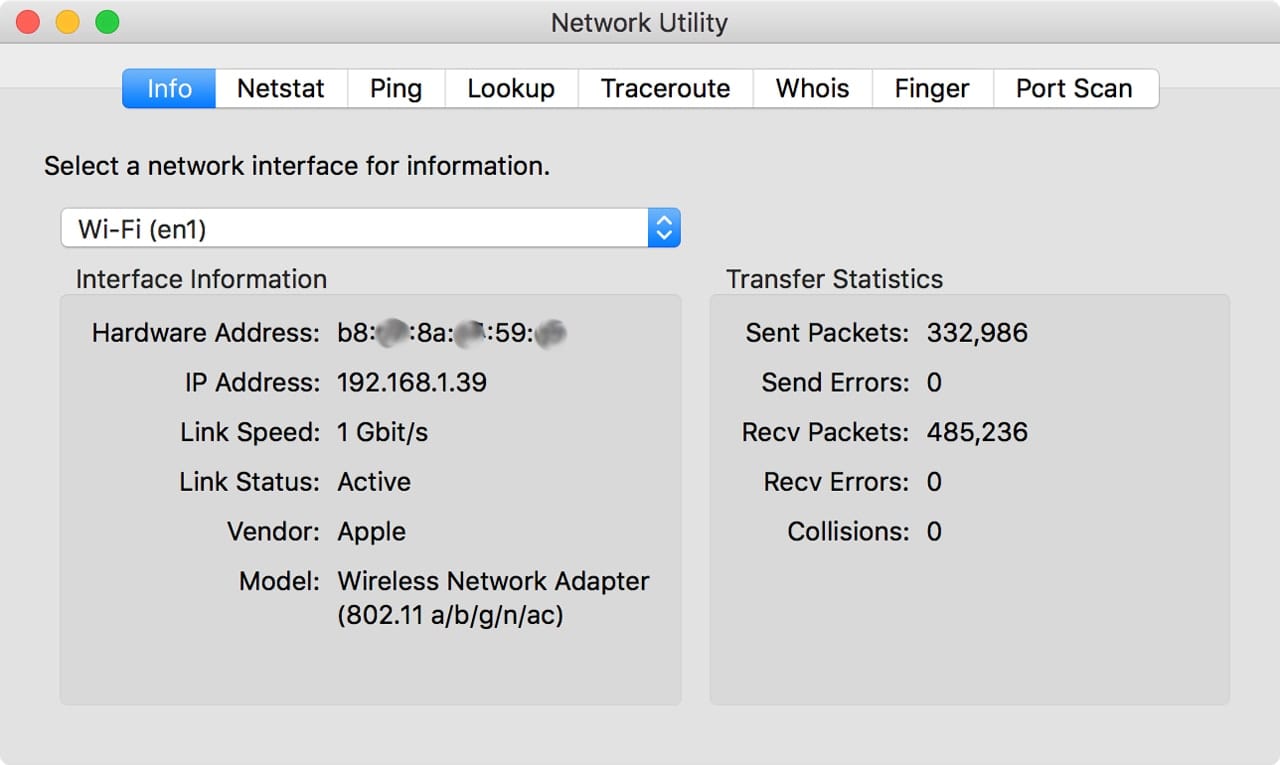Viewport: 1280px width, 765px height.
Task: Maximize the window with the green button
Action: [107, 22]
